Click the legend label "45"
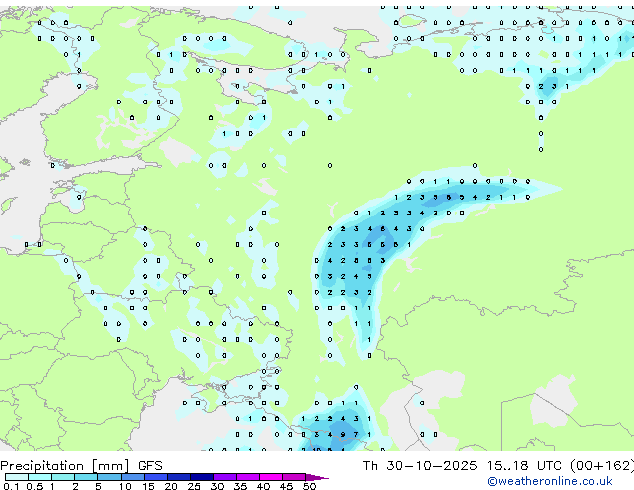This screenshot has width=634, height=490. coord(286,486)
